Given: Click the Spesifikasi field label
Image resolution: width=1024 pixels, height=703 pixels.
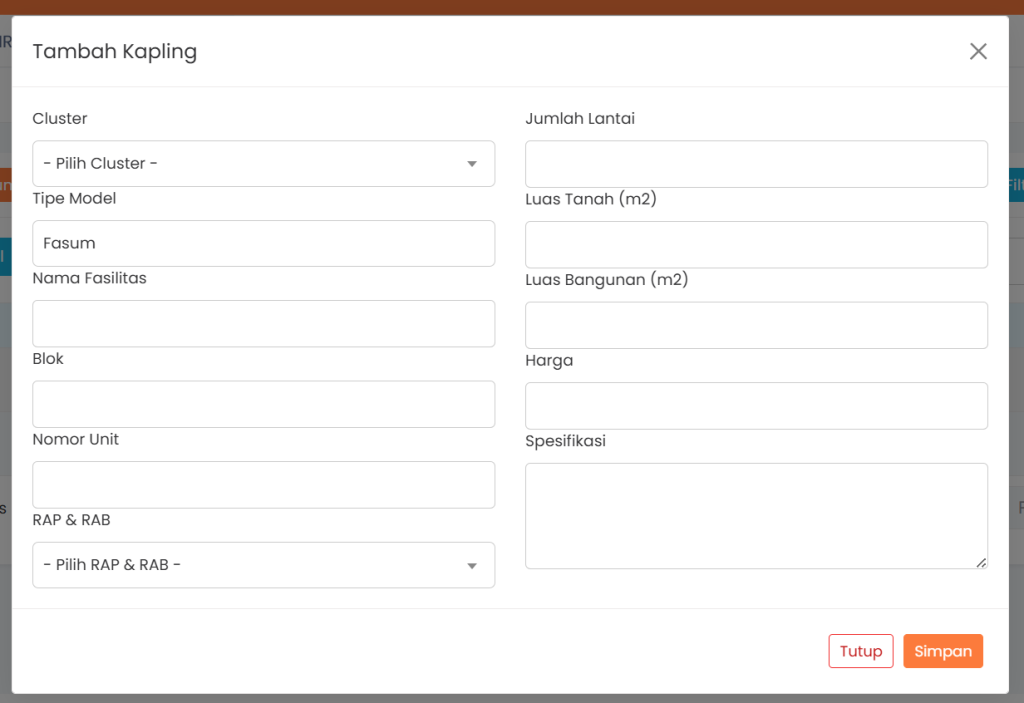Looking at the screenshot, I should [x=565, y=441].
